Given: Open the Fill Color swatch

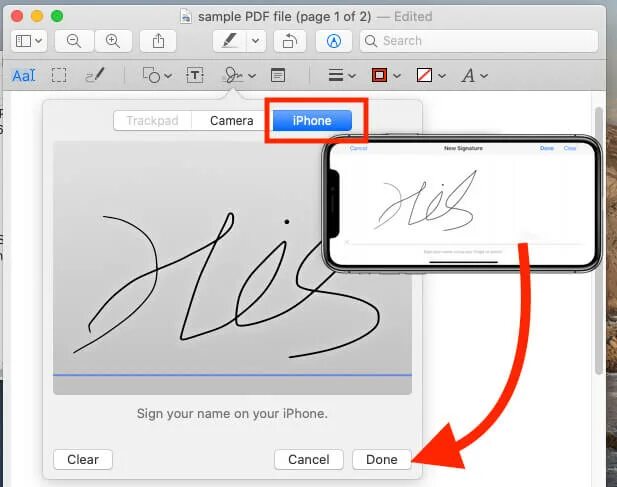Looking at the screenshot, I should [x=424, y=75].
